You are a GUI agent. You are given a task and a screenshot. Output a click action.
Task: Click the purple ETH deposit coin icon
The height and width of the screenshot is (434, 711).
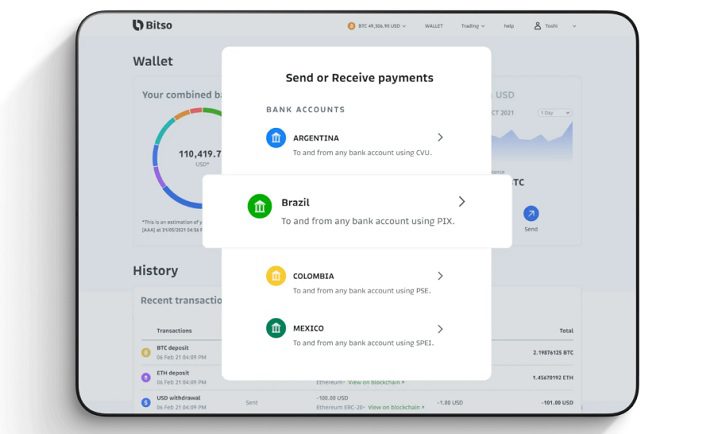point(146,376)
